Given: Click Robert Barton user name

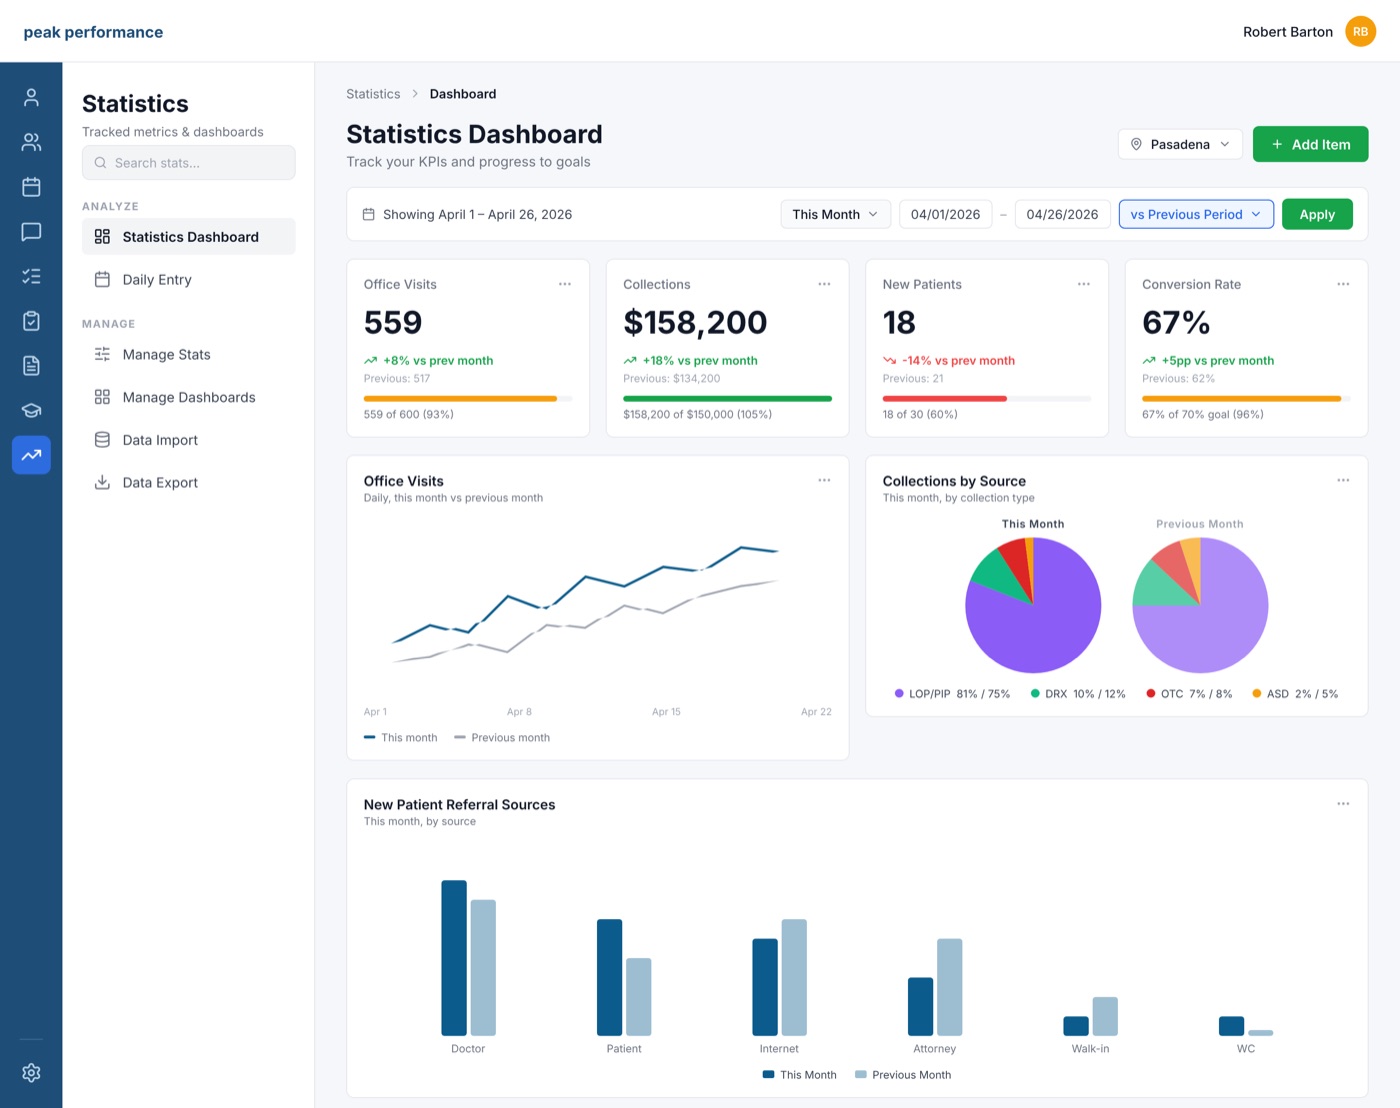Looking at the screenshot, I should click(x=1288, y=32).
